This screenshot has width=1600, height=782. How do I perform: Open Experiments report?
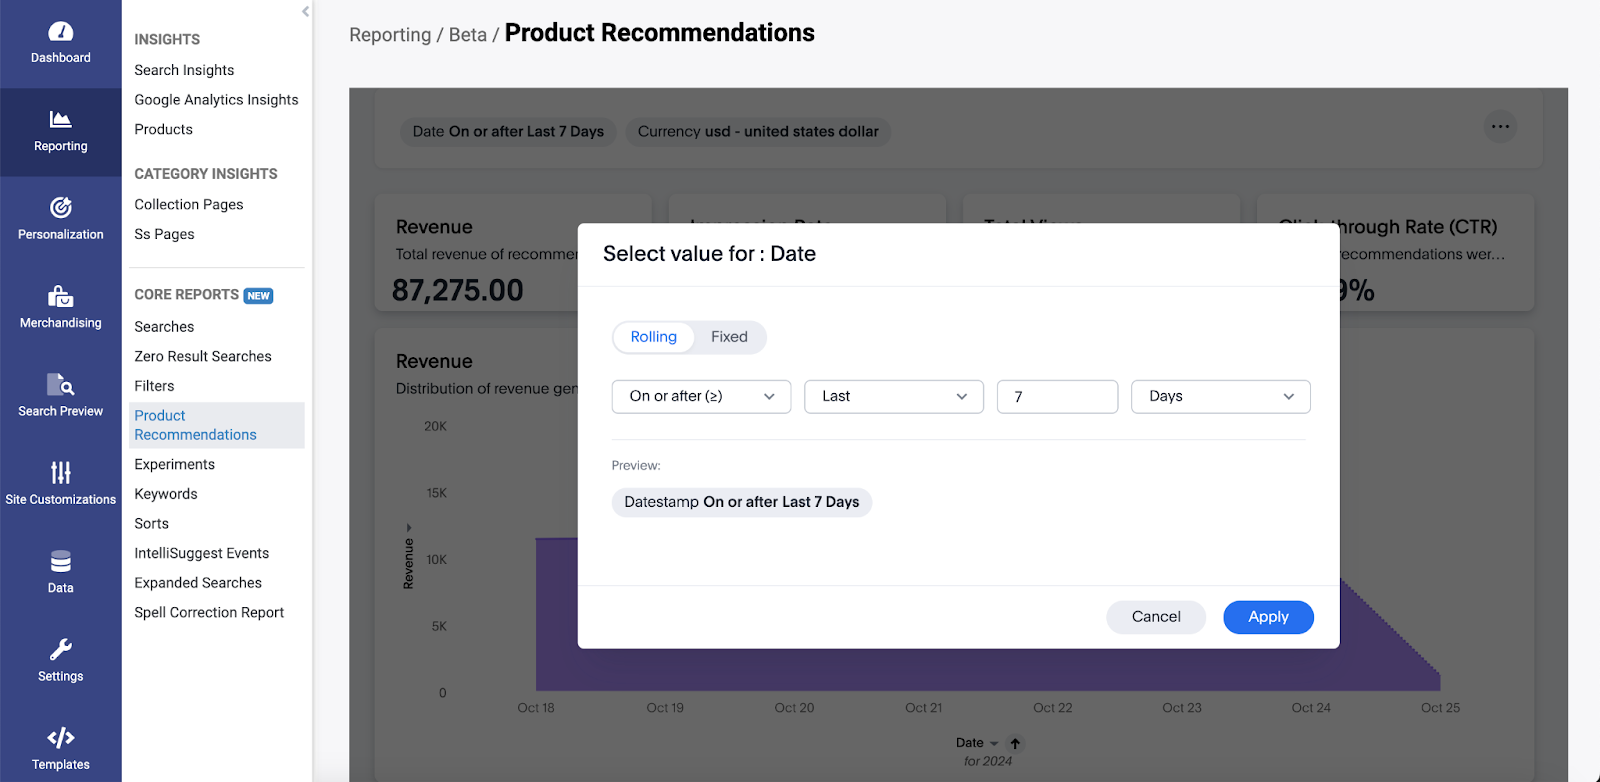click(175, 464)
